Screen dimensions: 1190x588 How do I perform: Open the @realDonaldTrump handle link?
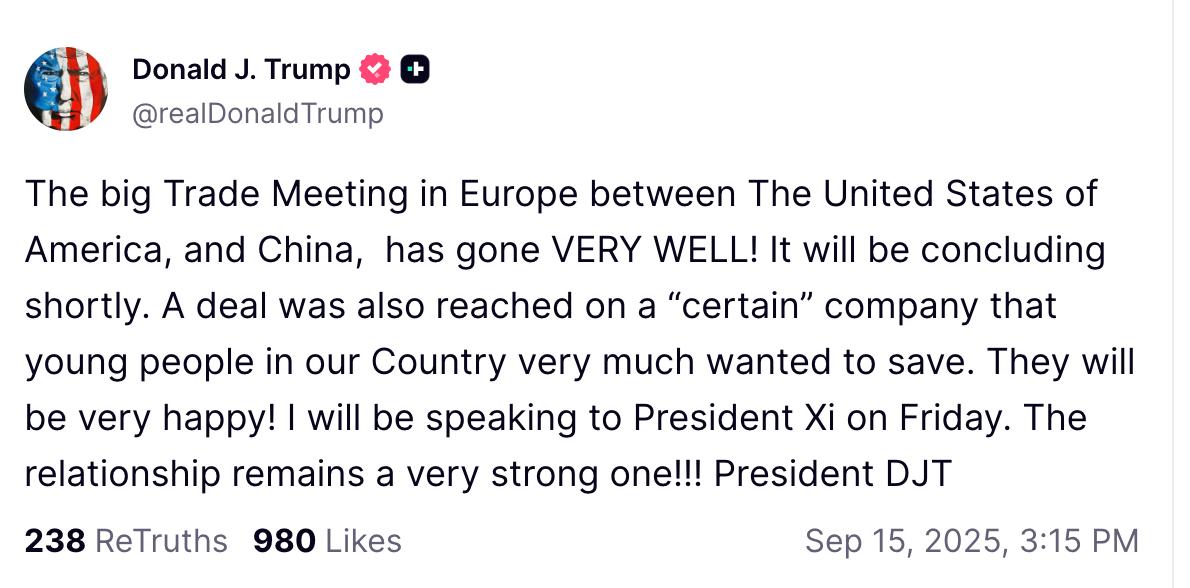click(258, 114)
